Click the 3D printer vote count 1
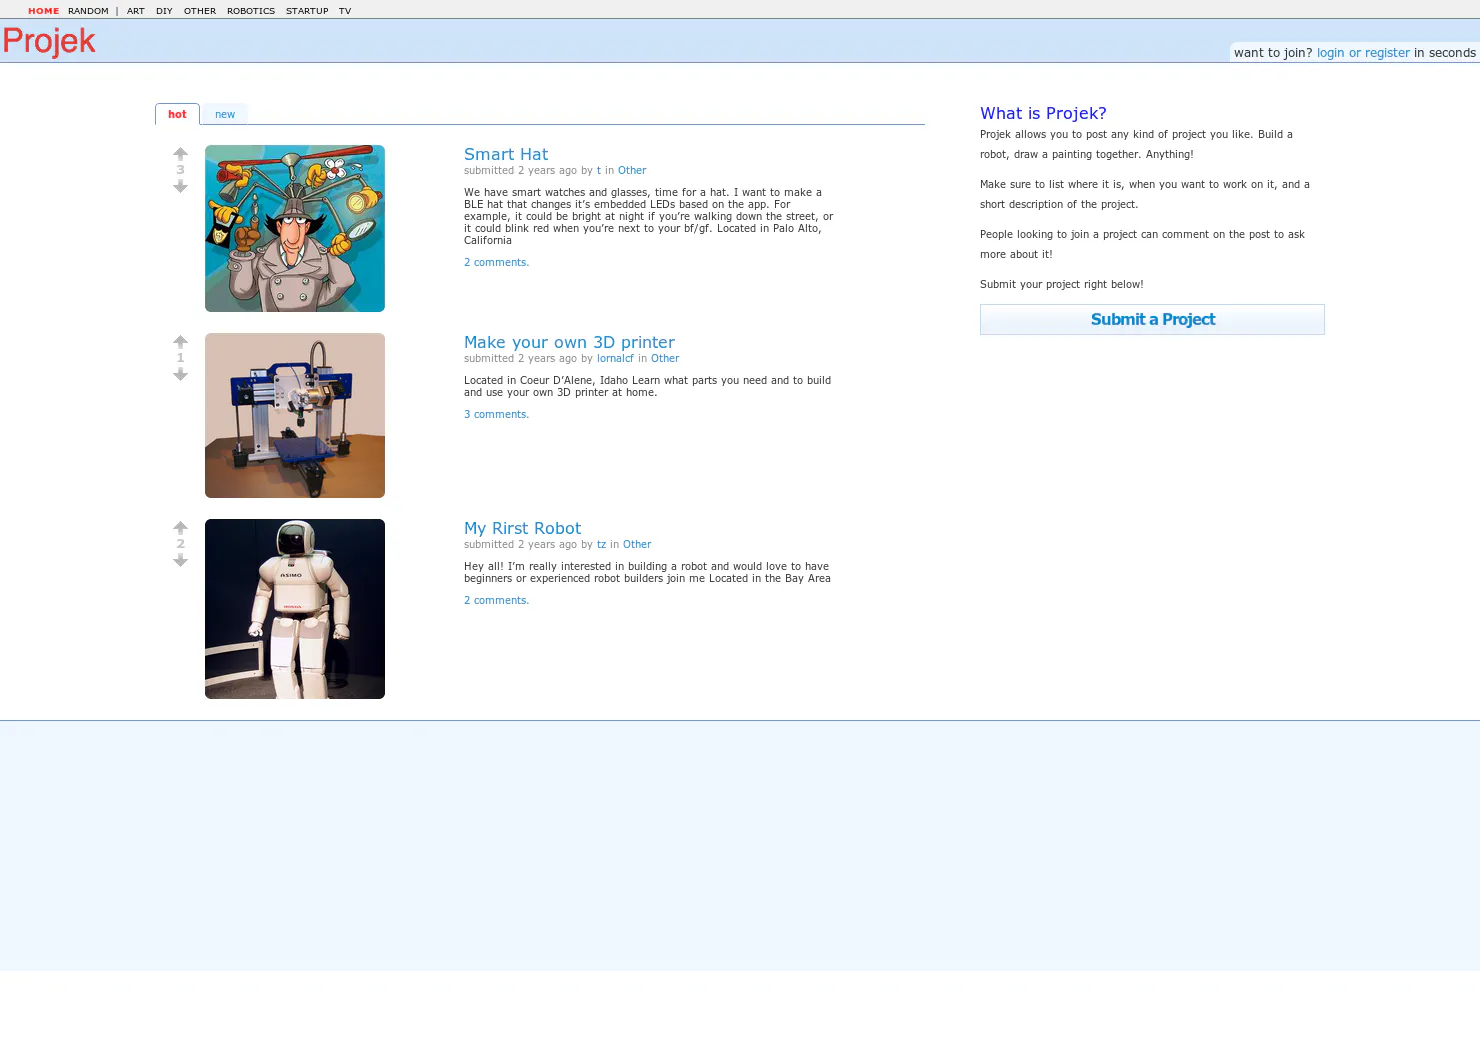Viewport: 1480px width, 1037px height. point(180,358)
